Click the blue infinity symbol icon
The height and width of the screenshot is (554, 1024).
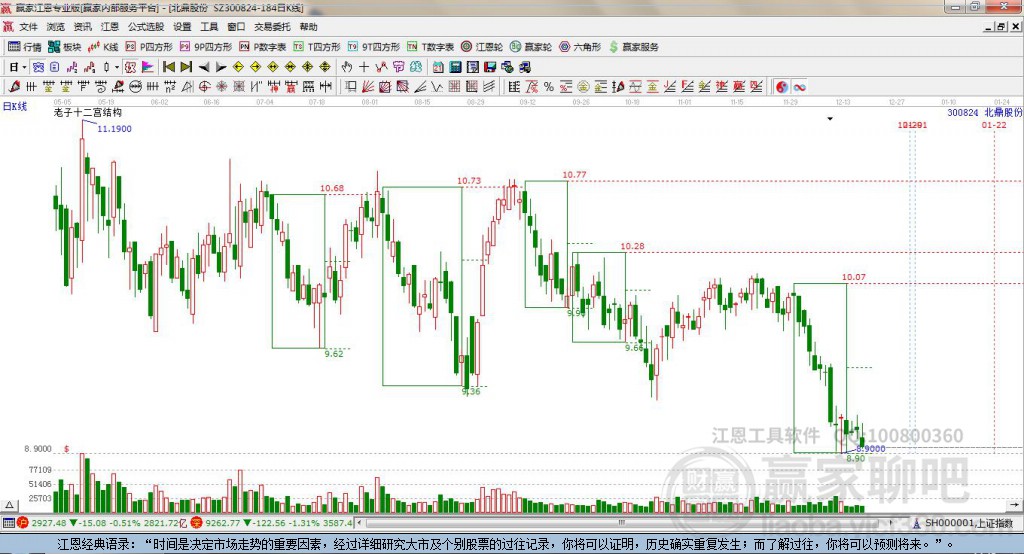pyautogui.click(x=799, y=87)
